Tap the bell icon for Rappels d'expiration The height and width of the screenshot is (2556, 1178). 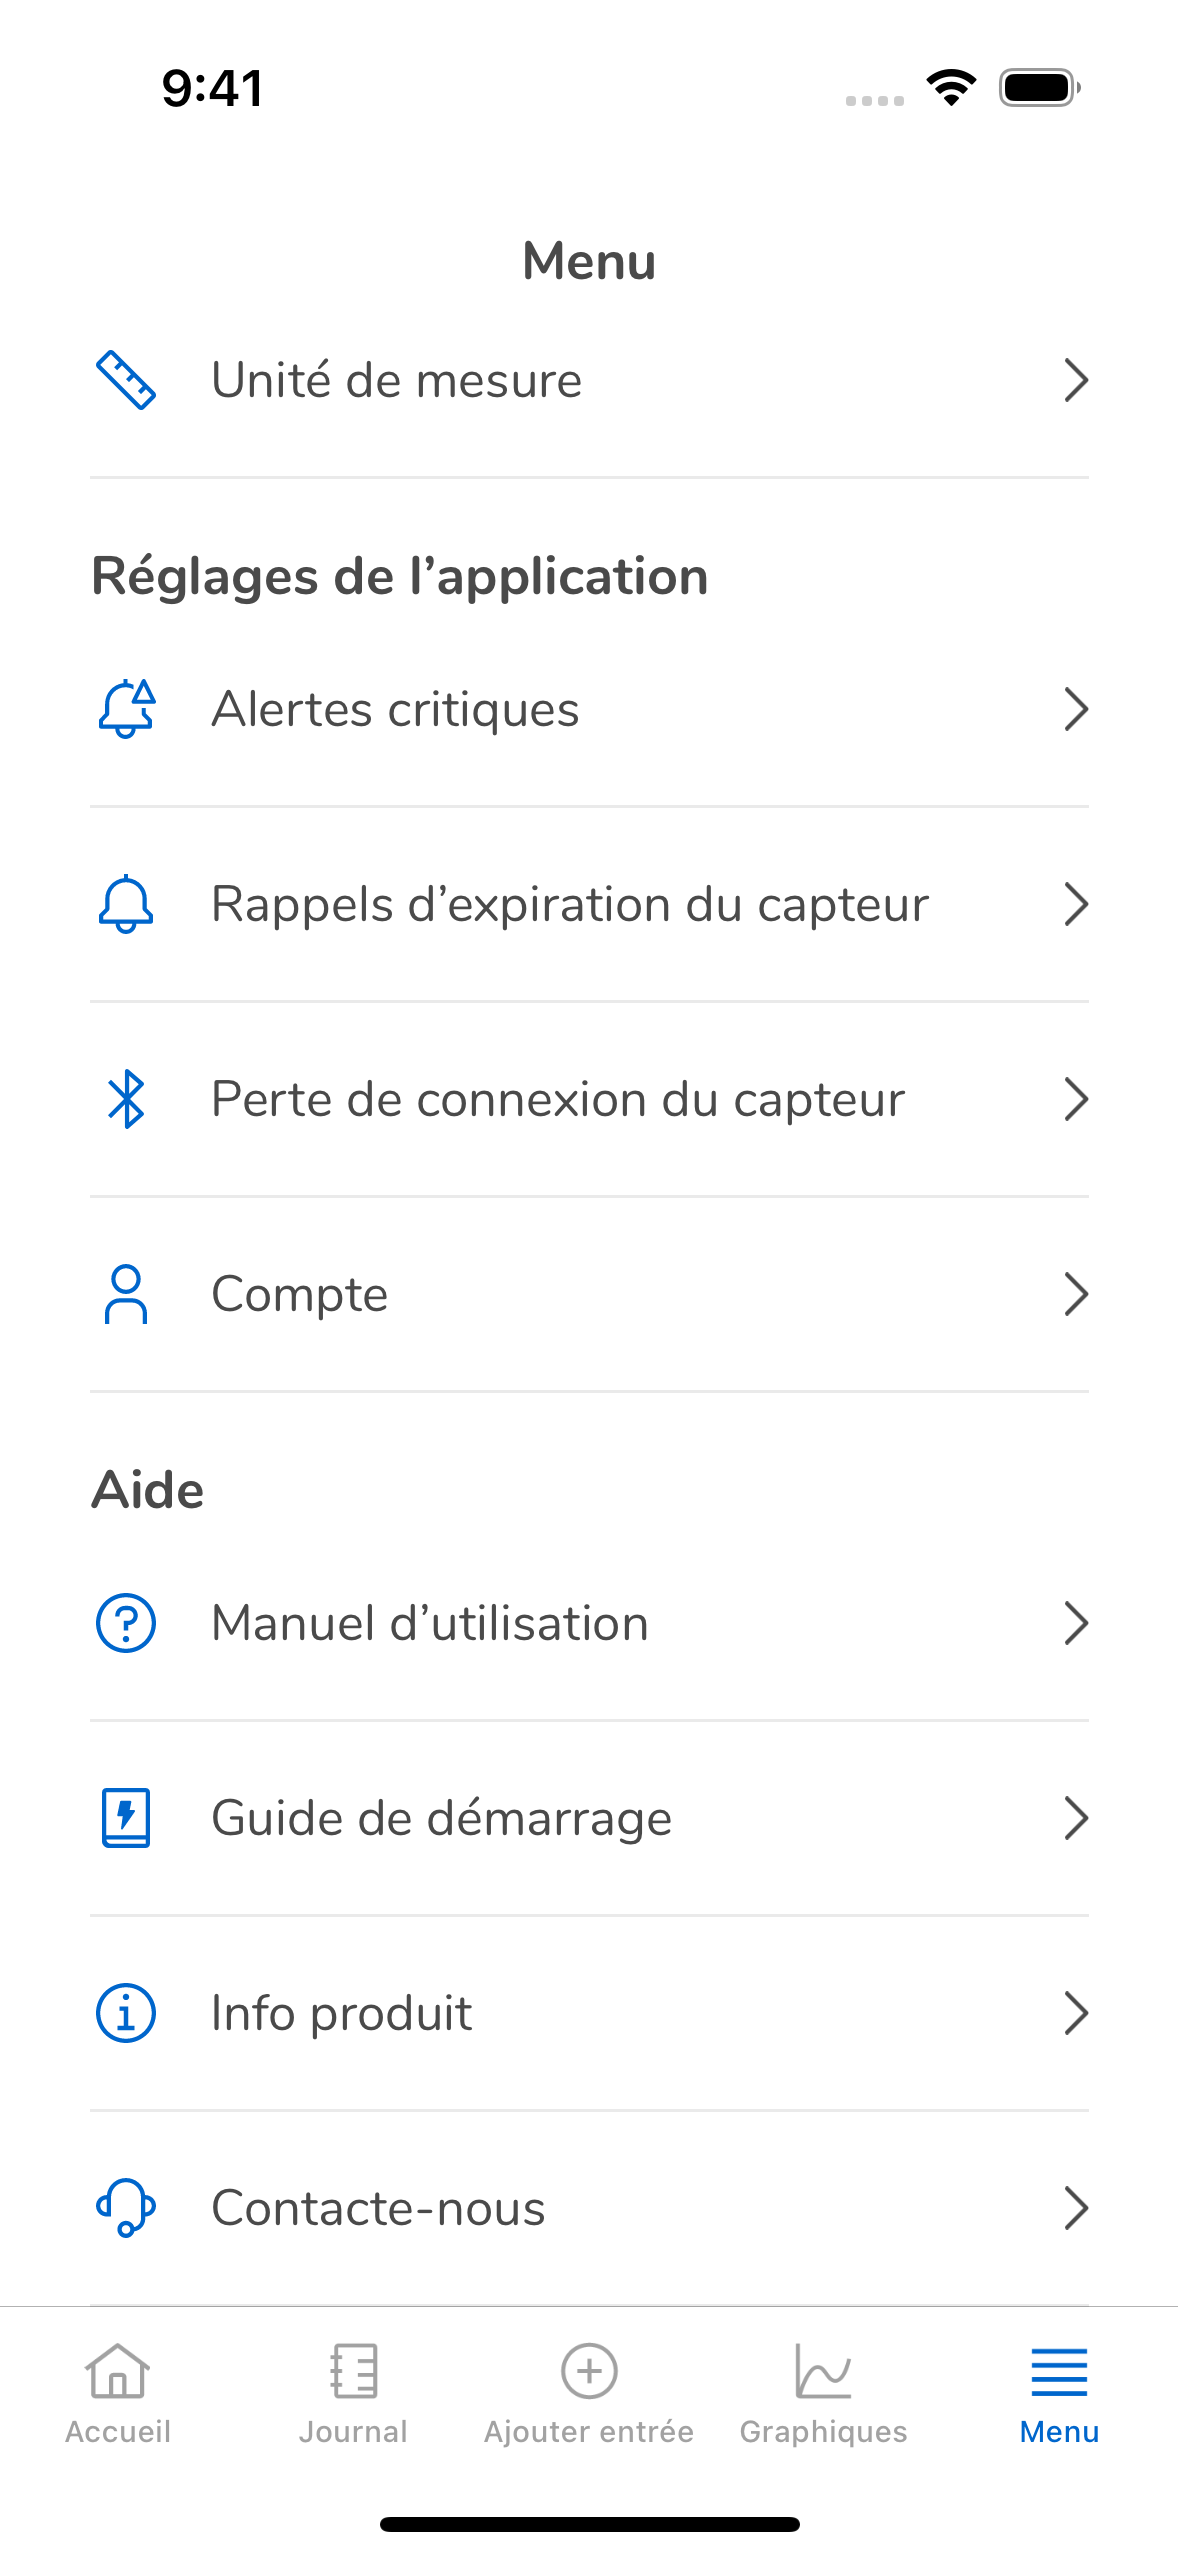click(126, 904)
